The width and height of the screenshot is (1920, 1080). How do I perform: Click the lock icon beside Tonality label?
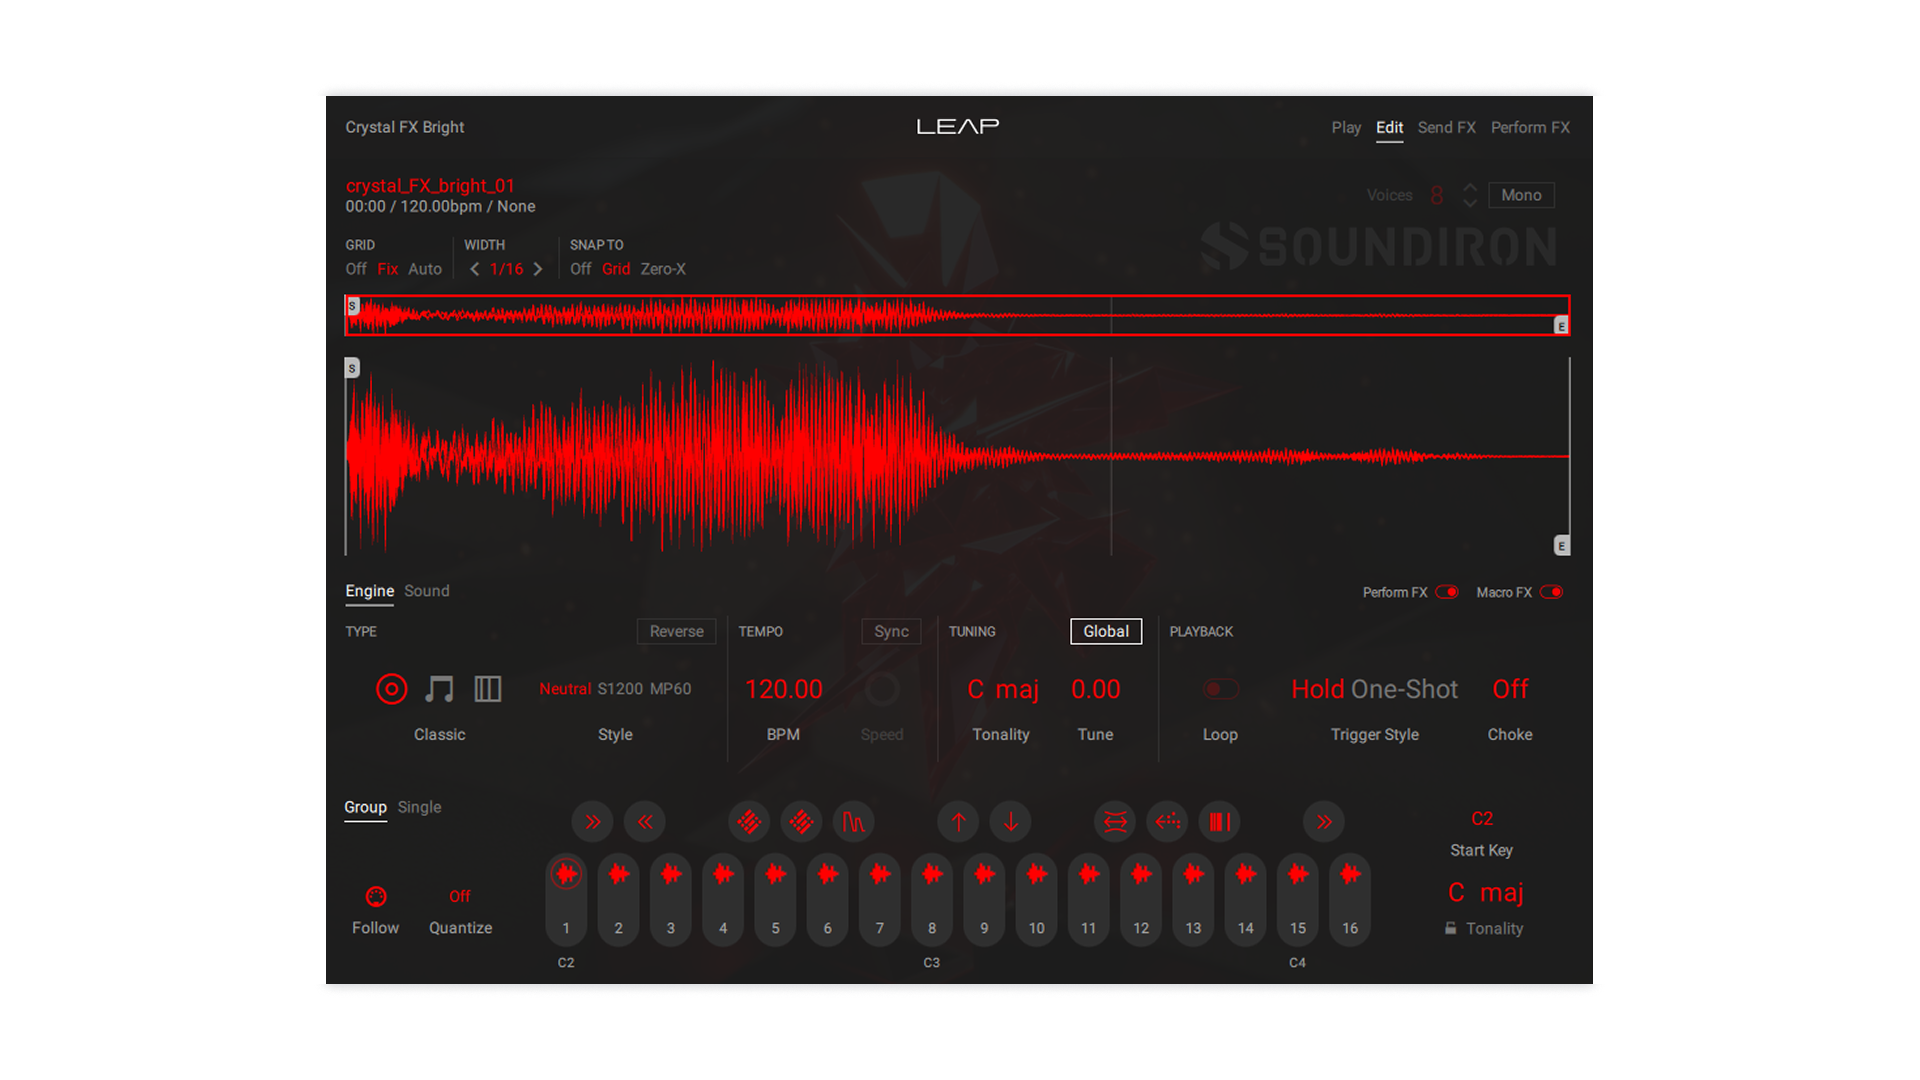tap(1450, 928)
